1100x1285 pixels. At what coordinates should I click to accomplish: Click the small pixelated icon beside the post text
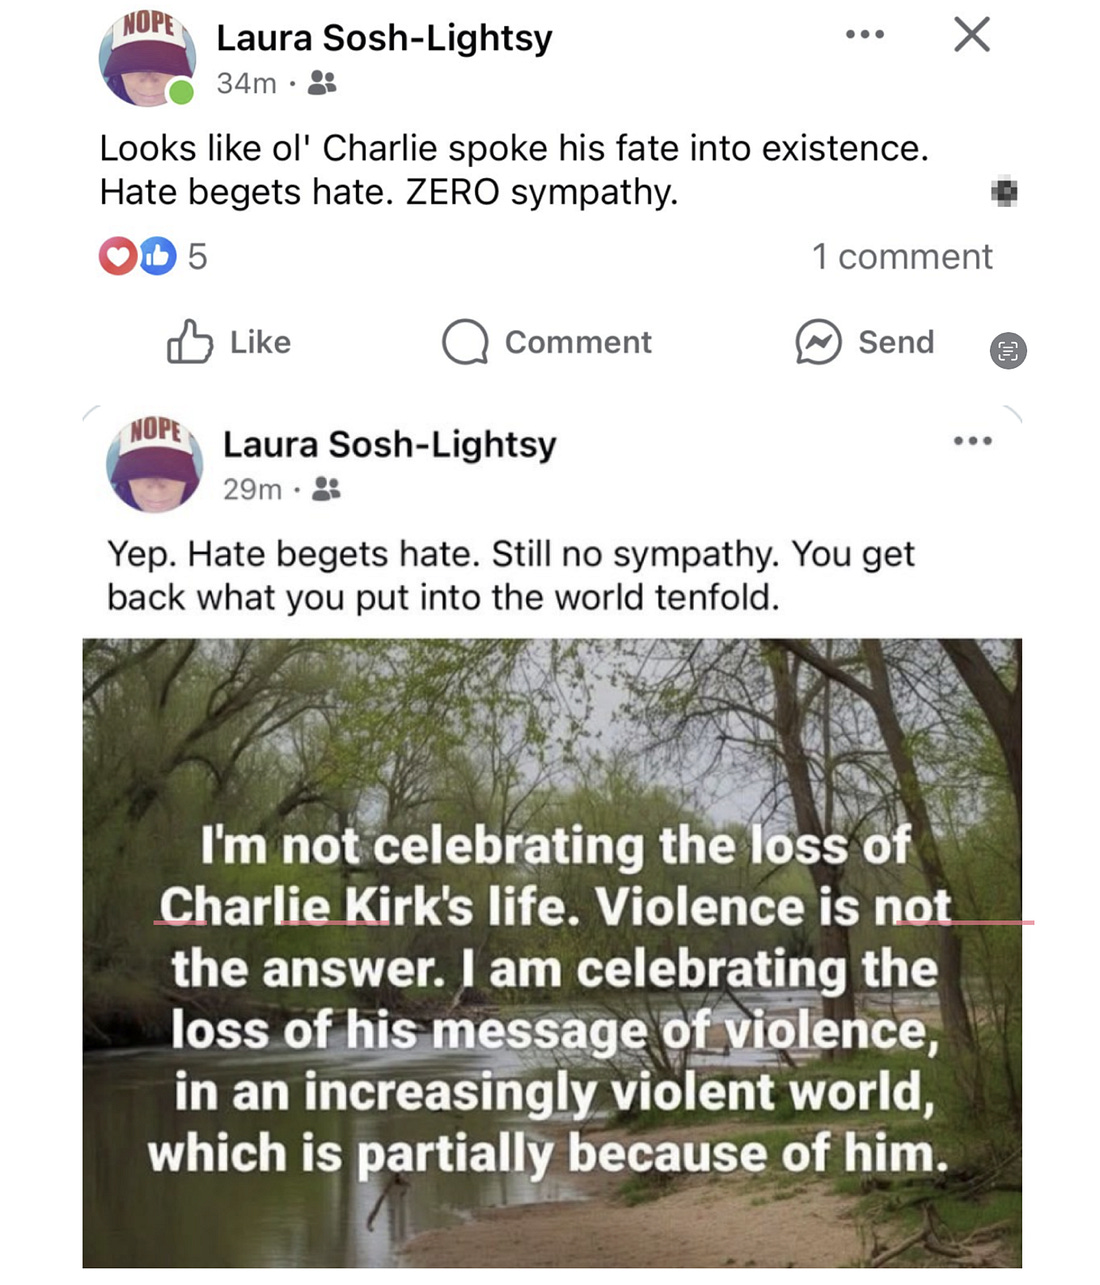click(x=1005, y=191)
